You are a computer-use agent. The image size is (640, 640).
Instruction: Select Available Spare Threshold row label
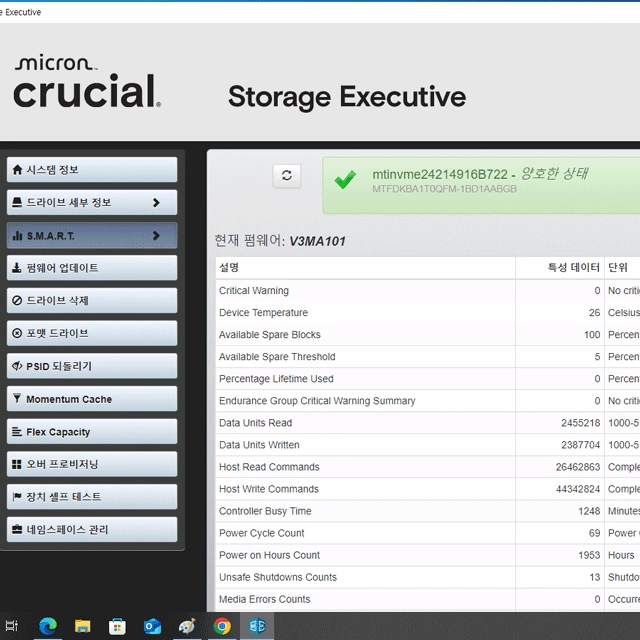click(277, 357)
